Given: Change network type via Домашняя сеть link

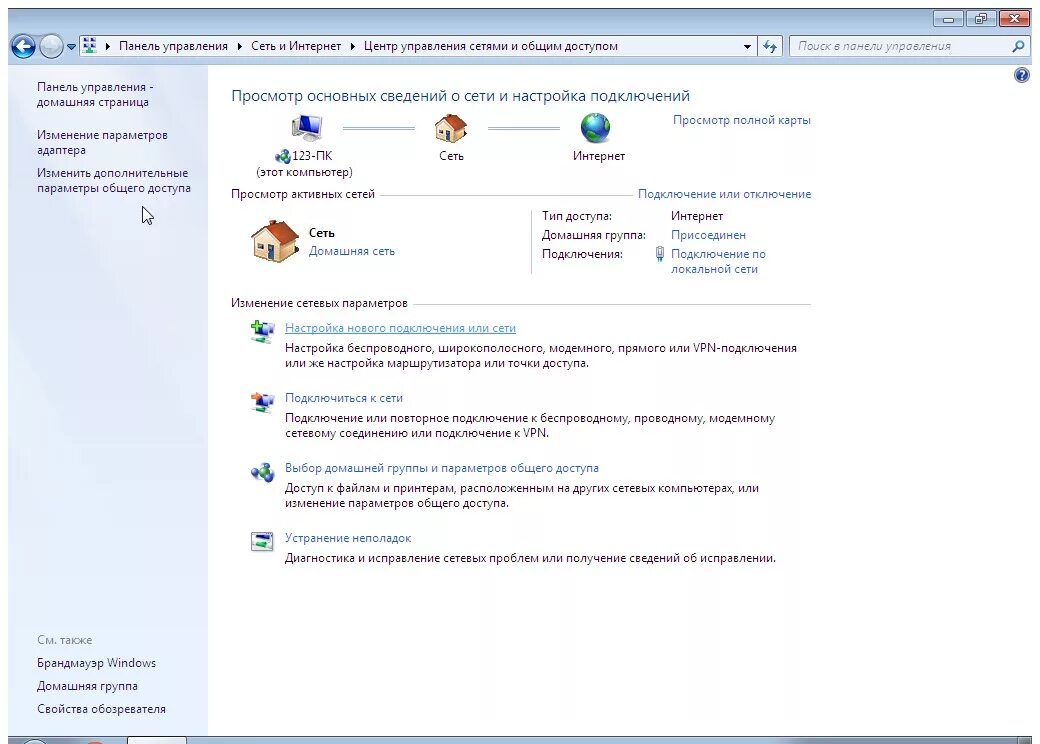Looking at the screenshot, I should pyautogui.click(x=352, y=251).
